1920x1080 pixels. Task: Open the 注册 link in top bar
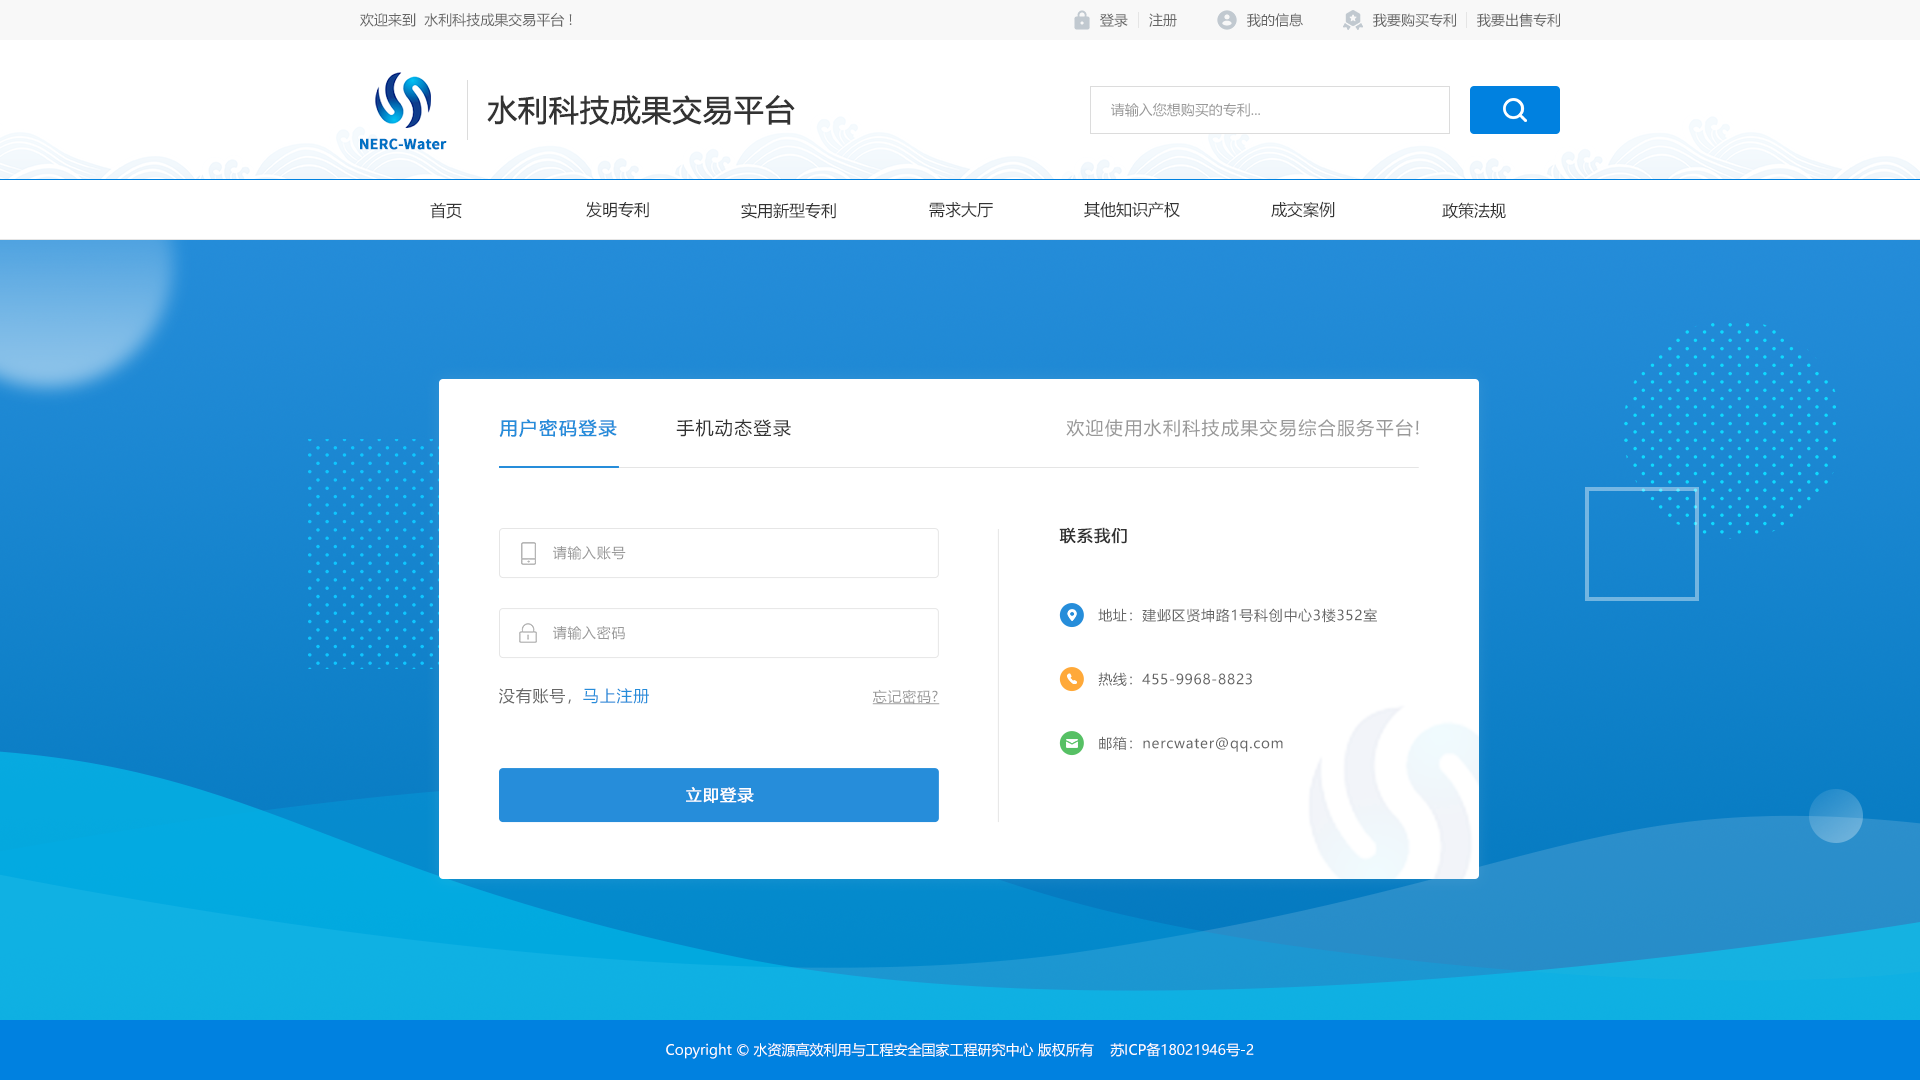1163,20
